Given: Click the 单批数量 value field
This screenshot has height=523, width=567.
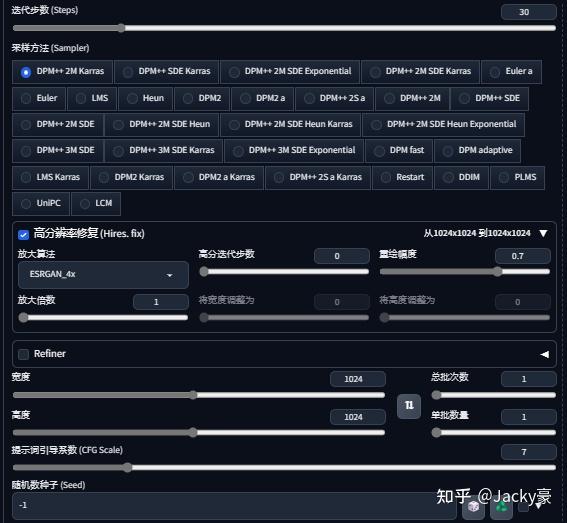Looking at the screenshot, I should [529, 417].
